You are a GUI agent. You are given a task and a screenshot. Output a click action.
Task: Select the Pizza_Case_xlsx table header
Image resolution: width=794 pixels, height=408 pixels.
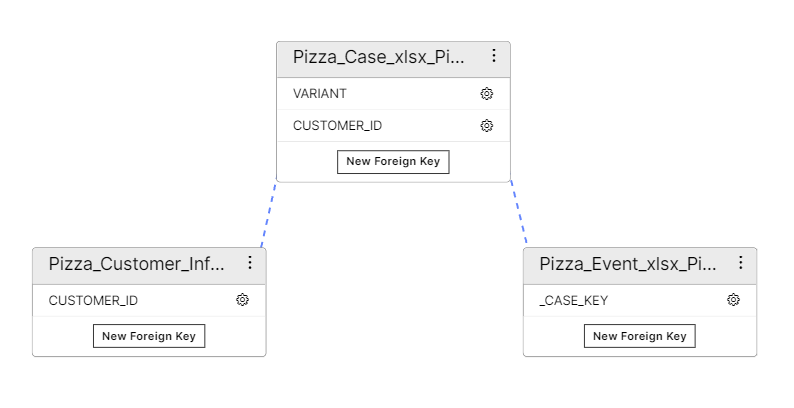point(378,58)
